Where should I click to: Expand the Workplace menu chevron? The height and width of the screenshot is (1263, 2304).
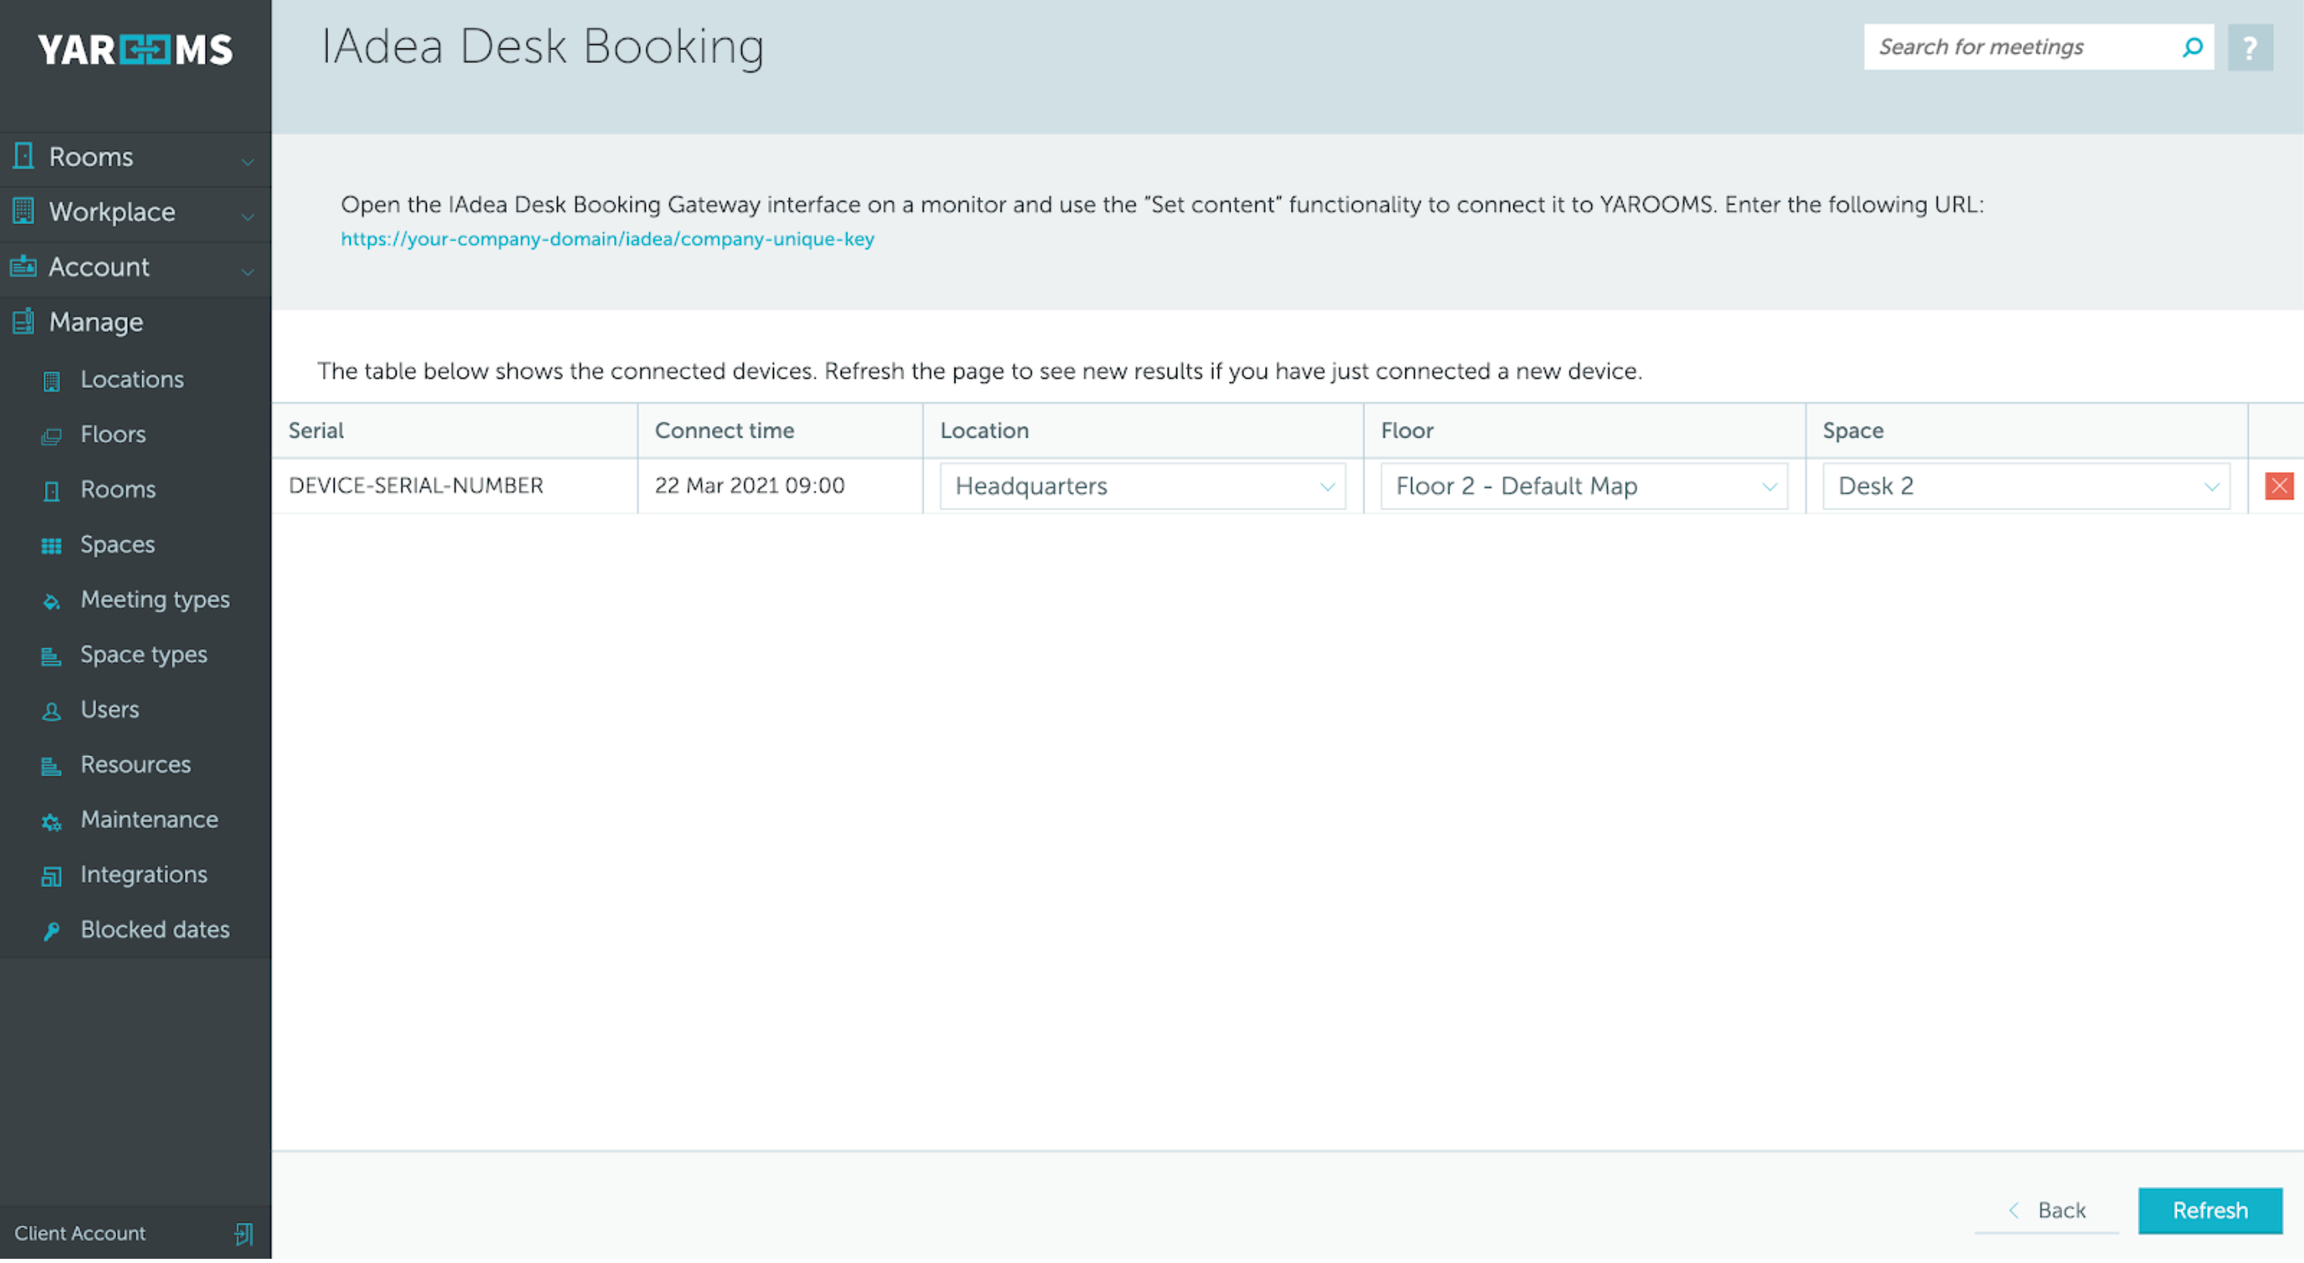(x=247, y=215)
